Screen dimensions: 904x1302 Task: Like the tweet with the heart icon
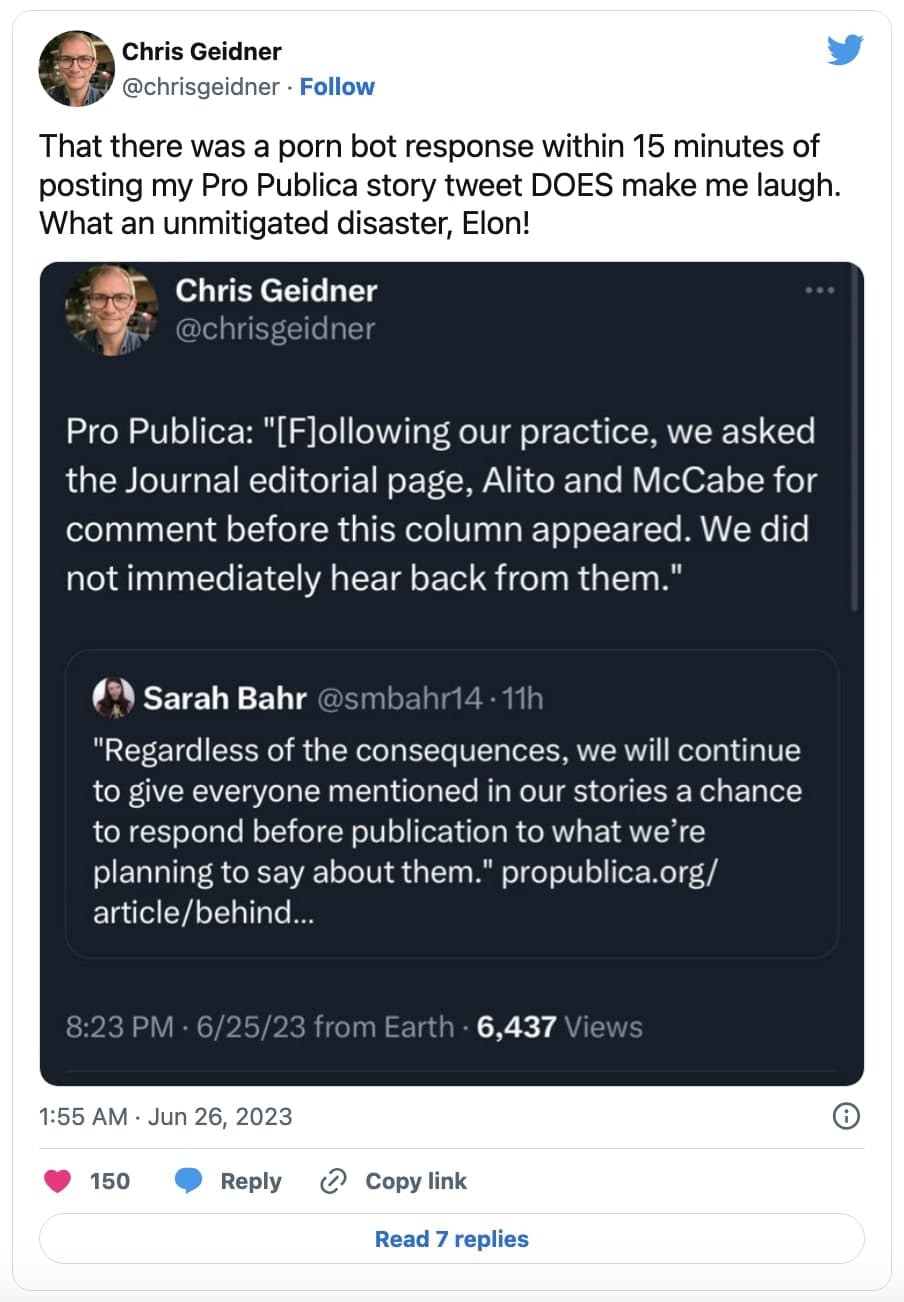(x=59, y=1181)
